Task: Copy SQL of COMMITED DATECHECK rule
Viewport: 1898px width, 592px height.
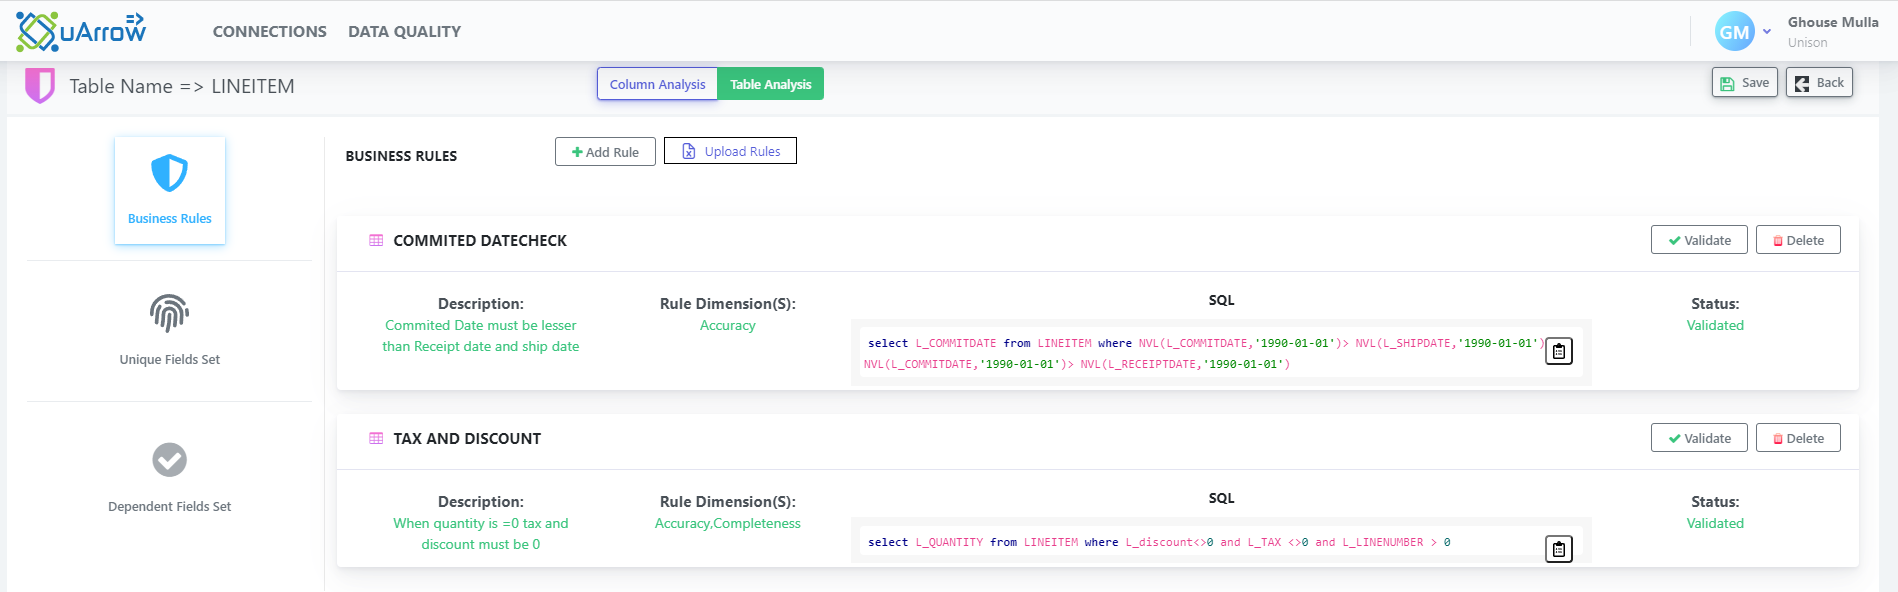Action: coord(1558,351)
